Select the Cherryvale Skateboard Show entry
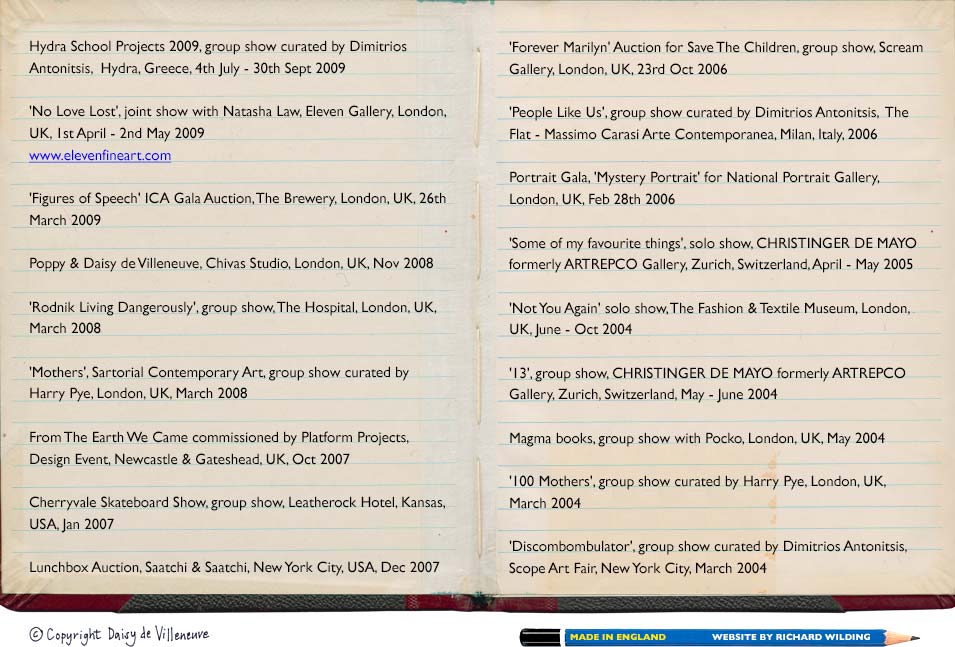Viewport: 955px width, 647px height. tap(237, 513)
